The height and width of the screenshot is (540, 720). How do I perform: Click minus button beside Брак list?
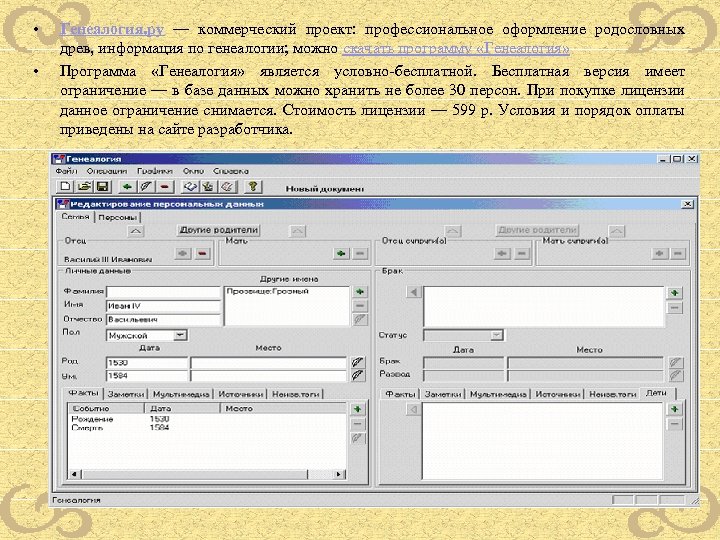click(x=675, y=308)
